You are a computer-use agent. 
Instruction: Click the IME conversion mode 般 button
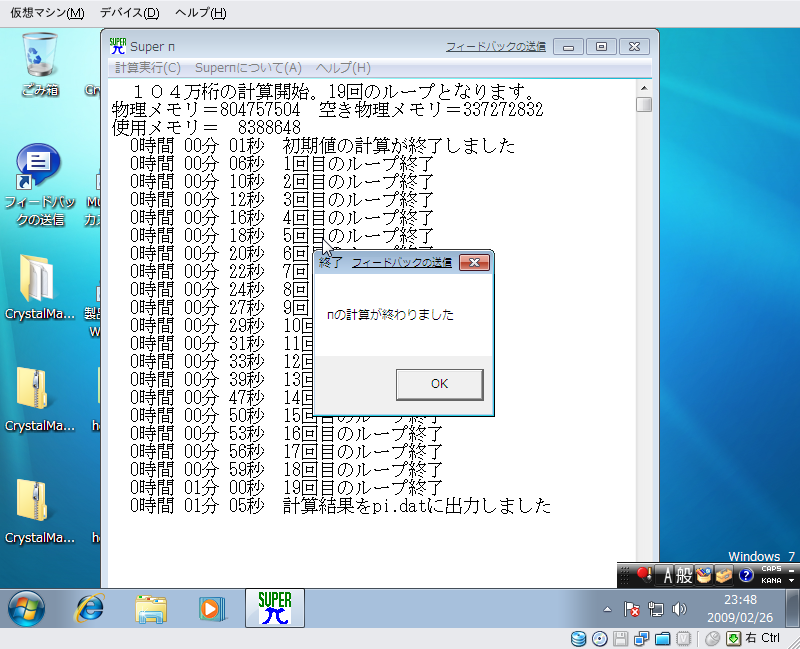(684, 576)
